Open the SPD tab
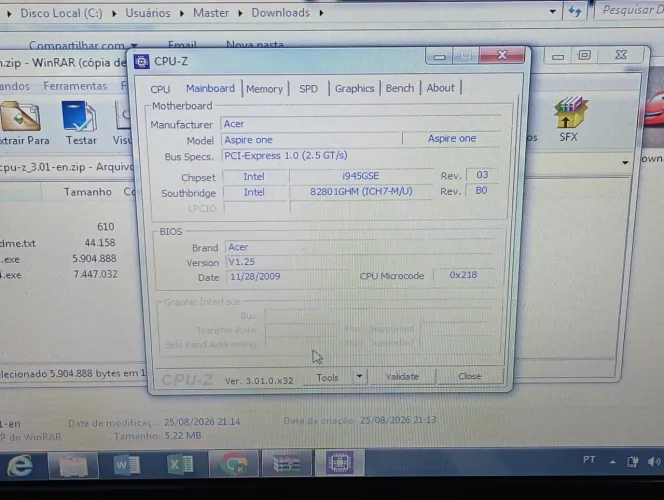Viewport: 664px width, 500px height. click(x=308, y=89)
